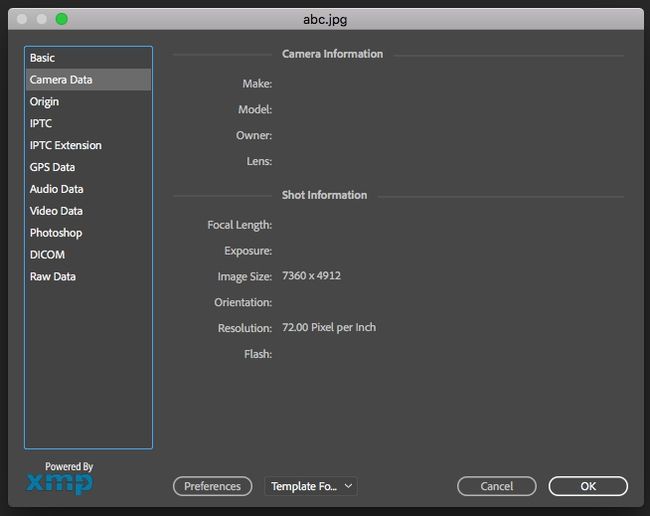Expand the Template Folder dropdown
650x516 pixels.
click(x=311, y=486)
